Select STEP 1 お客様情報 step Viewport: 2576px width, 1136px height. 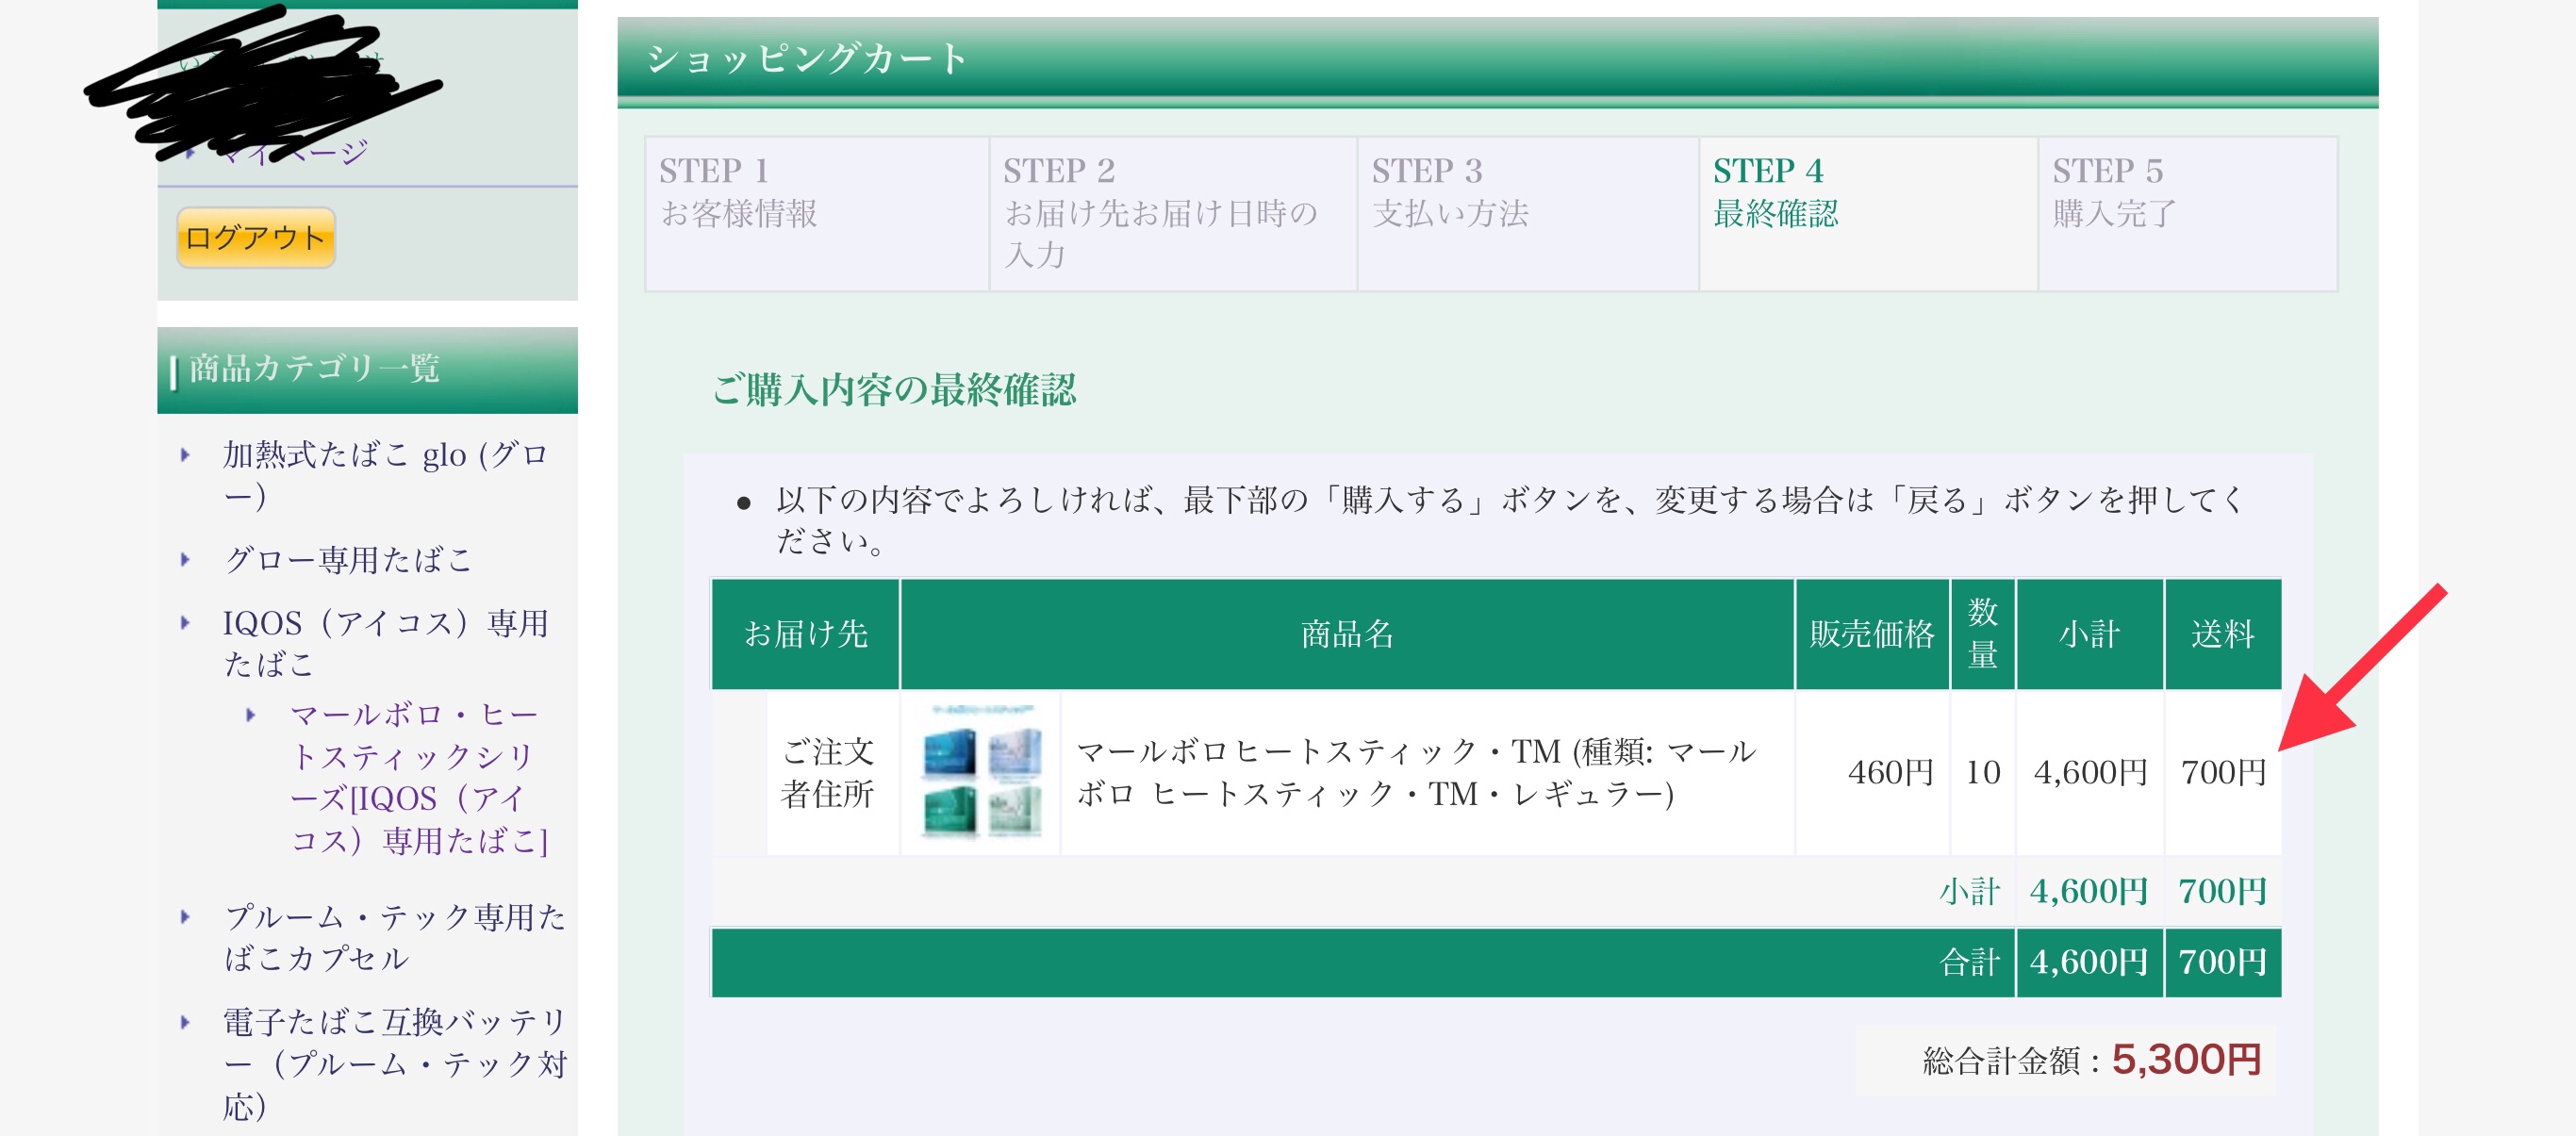click(817, 214)
